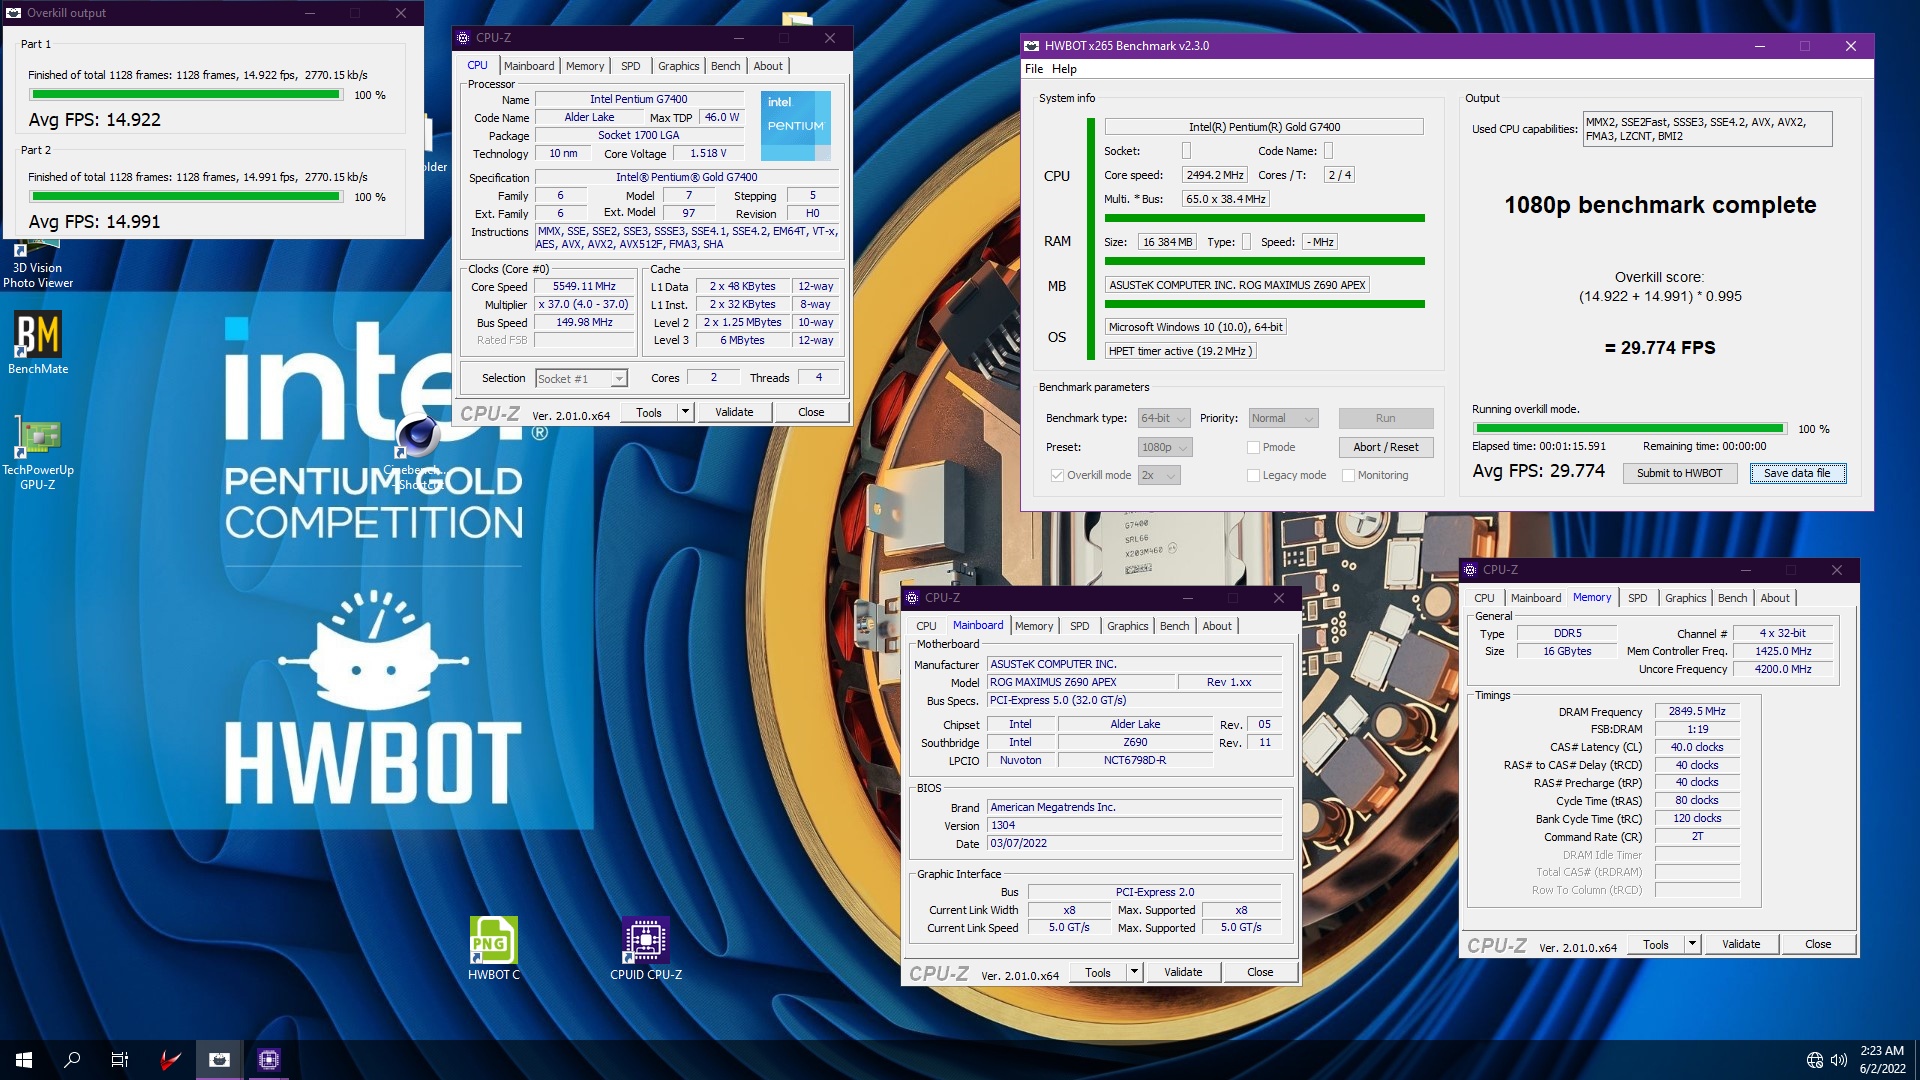Switch to Mainboard tab in CPU-Z CPU window
The height and width of the screenshot is (1080, 1920).
tap(529, 66)
